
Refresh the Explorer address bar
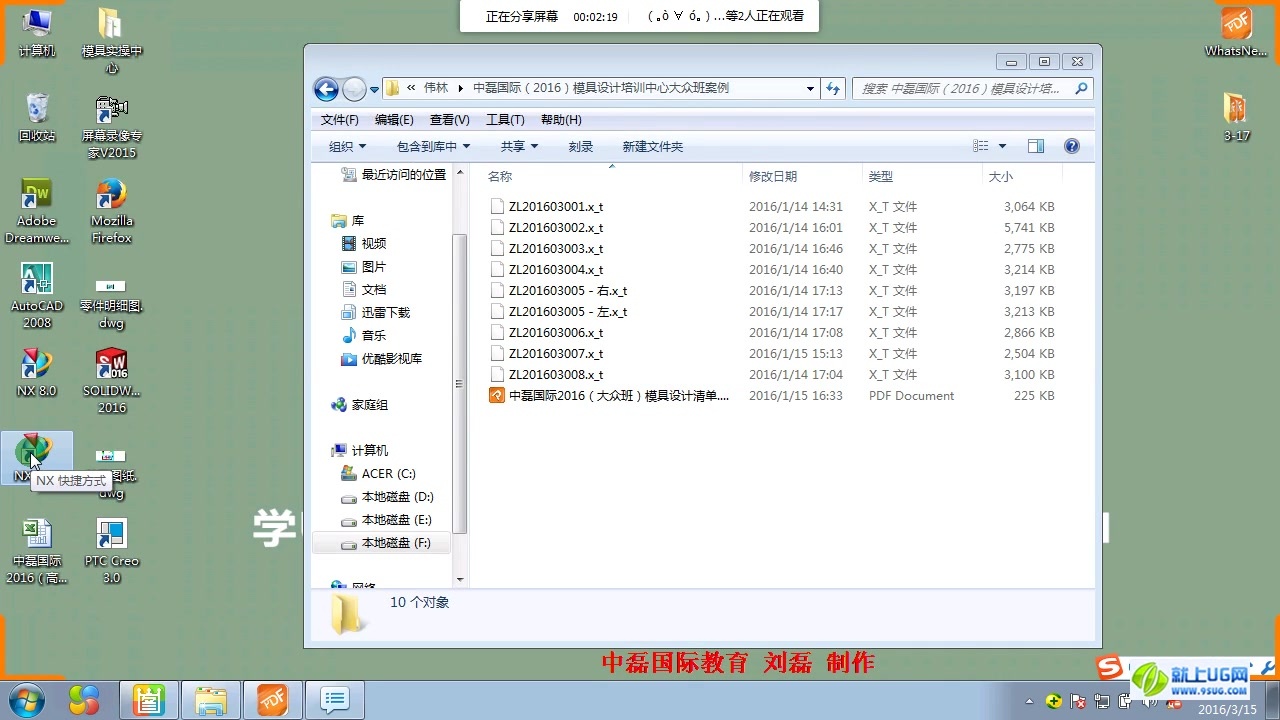tap(834, 88)
